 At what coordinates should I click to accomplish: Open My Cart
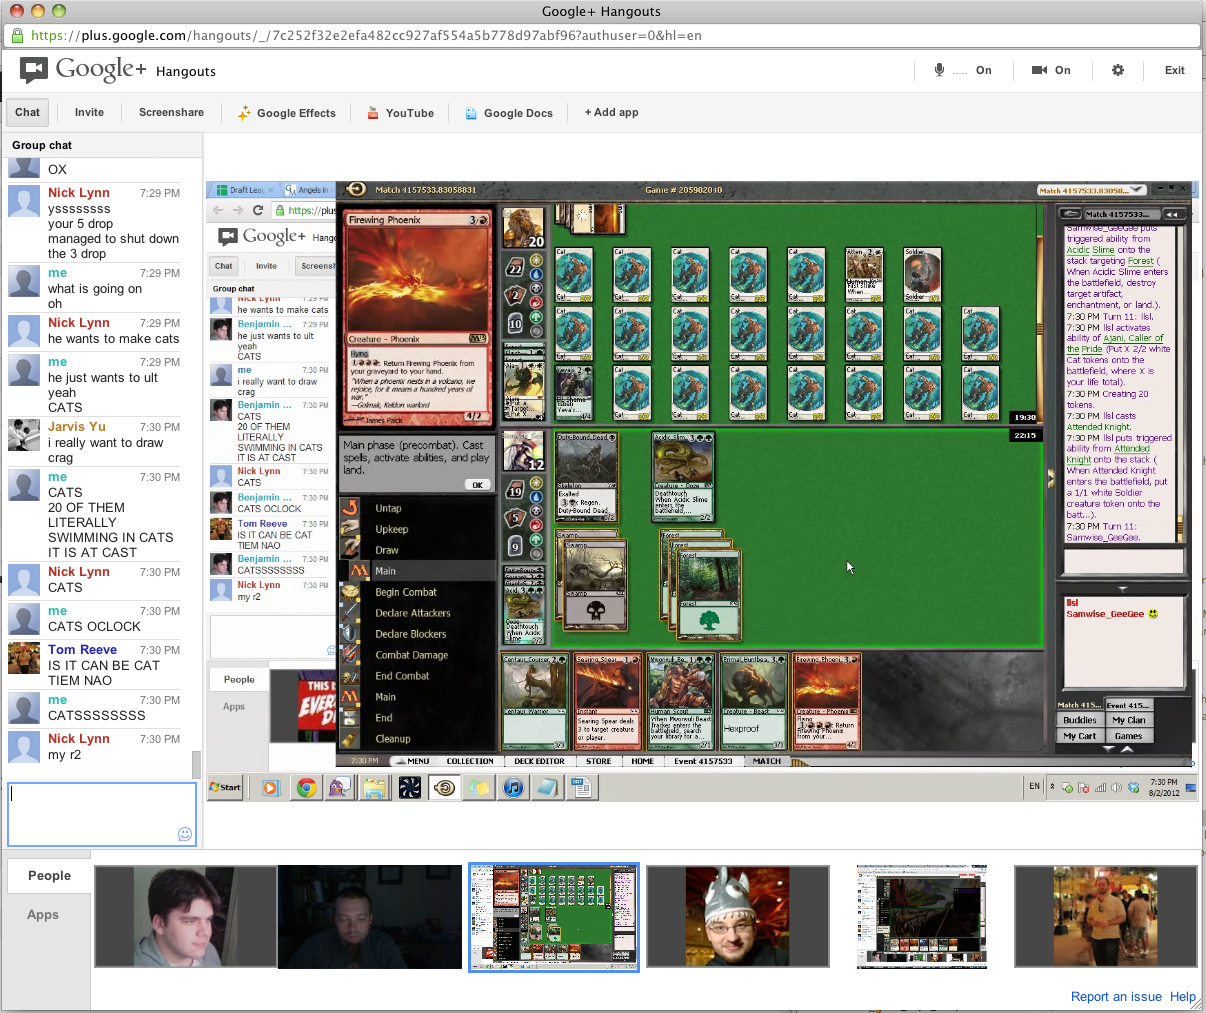coord(1080,736)
